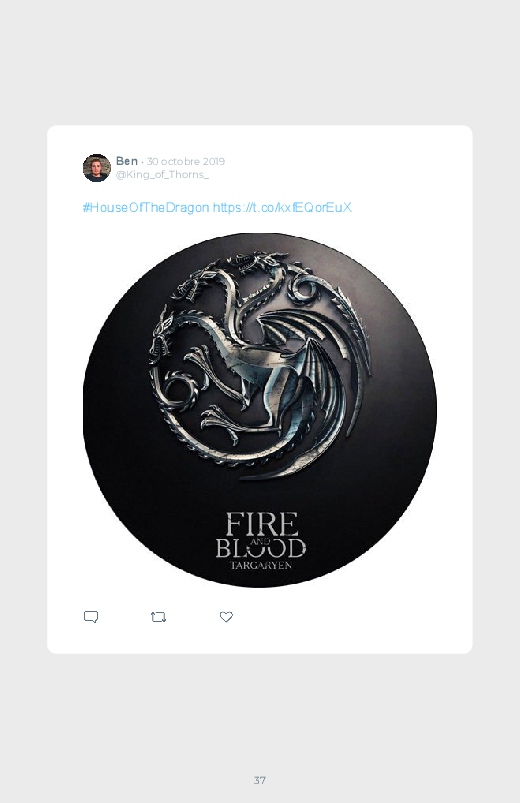520x803 pixels.
Task: Open the @King_of_Thorns_ handle
Action: (162, 175)
